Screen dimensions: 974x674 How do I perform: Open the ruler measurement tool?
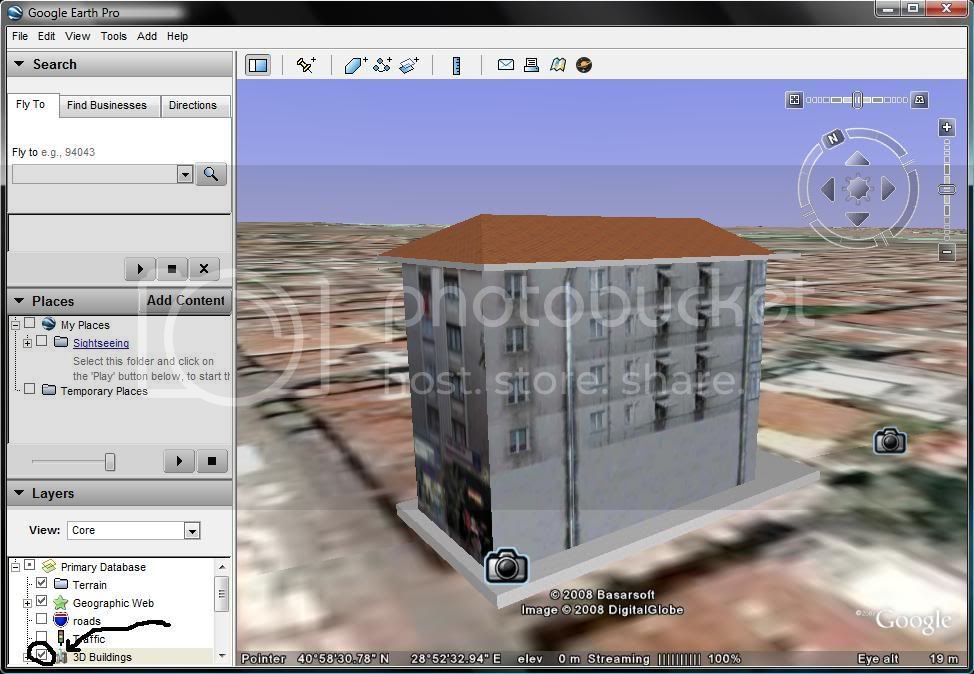pyautogui.click(x=457, y=65)
